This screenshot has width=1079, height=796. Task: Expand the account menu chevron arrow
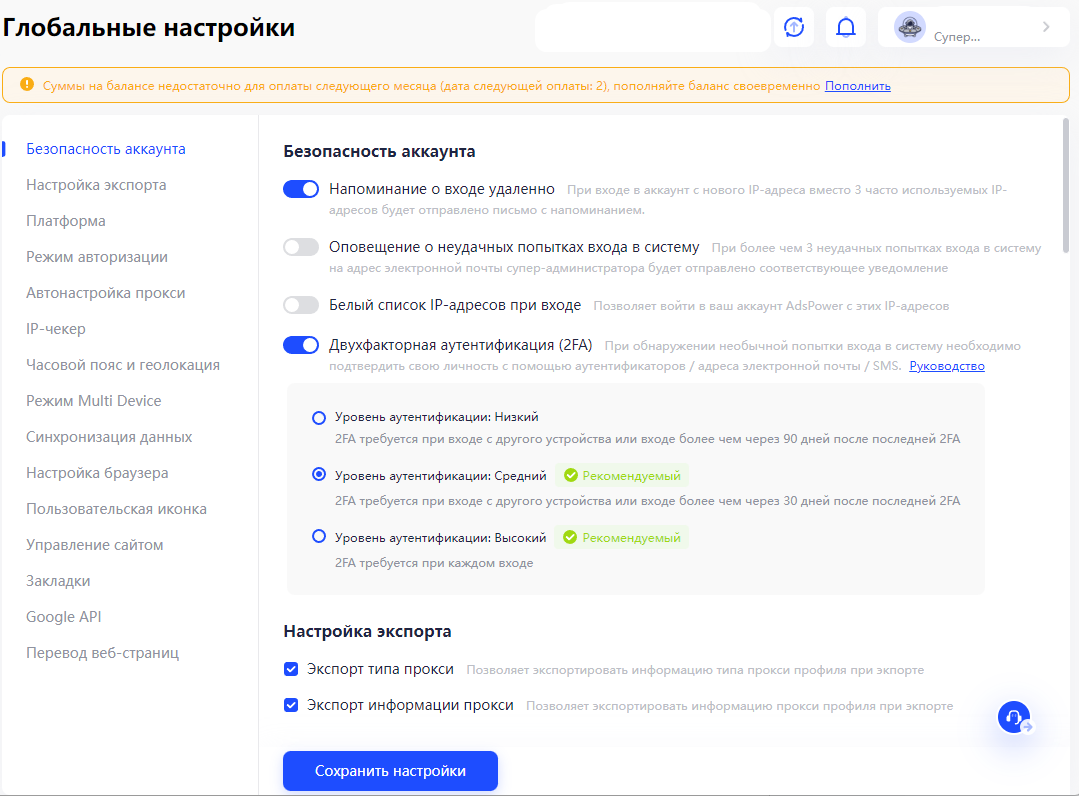click(1046, 27)
